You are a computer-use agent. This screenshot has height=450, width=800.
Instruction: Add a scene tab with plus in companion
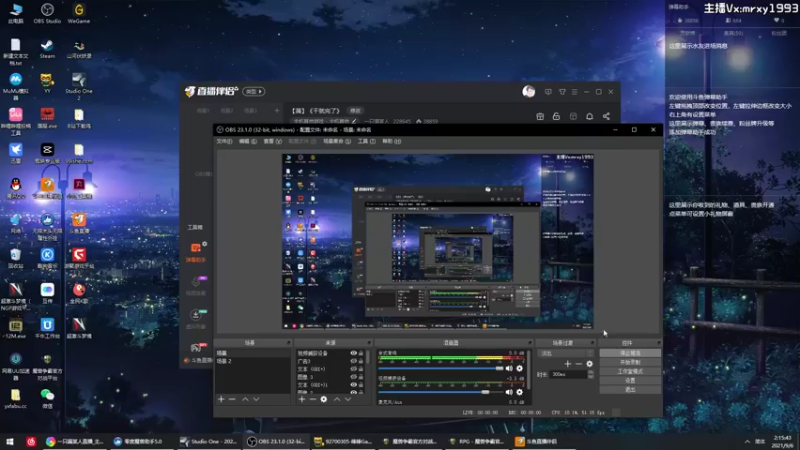click(x=277, y=111)
